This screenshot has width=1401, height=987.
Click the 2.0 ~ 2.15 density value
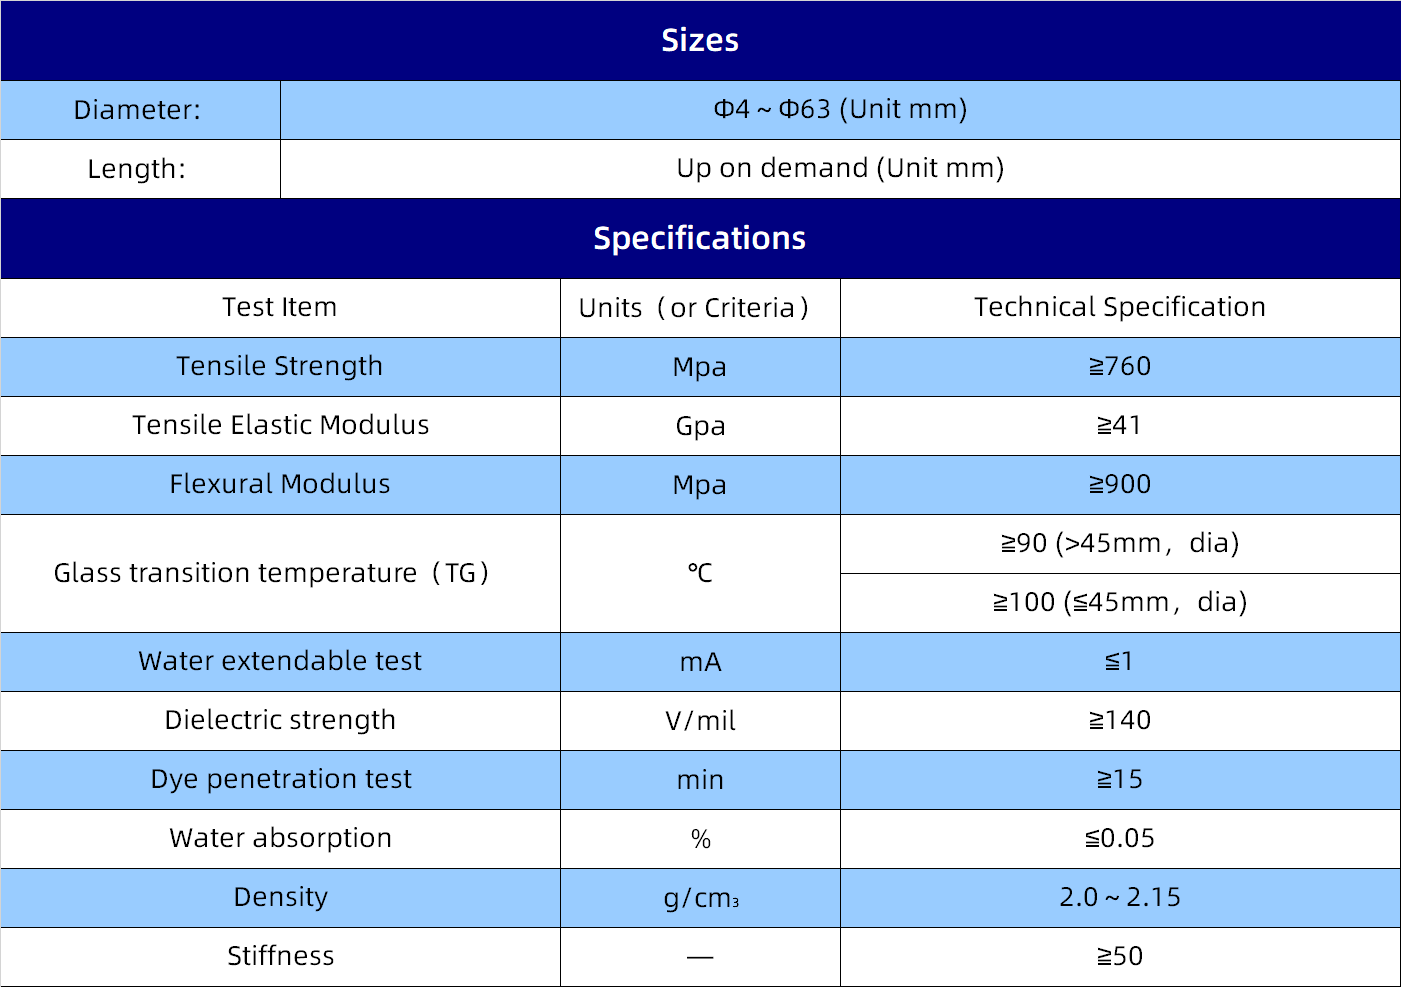pos(1120,897)
